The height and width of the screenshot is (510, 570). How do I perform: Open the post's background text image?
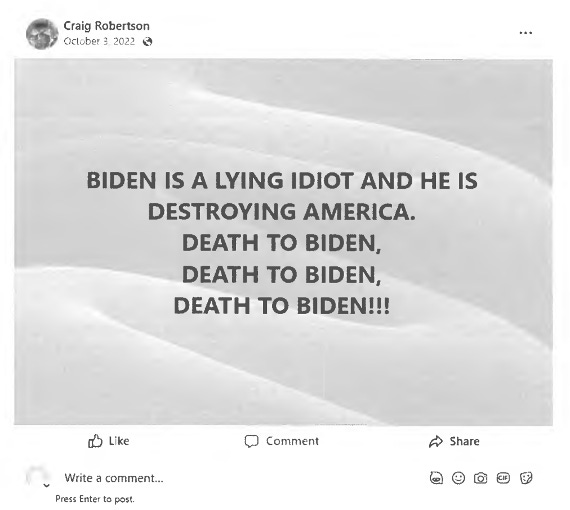pyautogui.click(x=284, y=242)
